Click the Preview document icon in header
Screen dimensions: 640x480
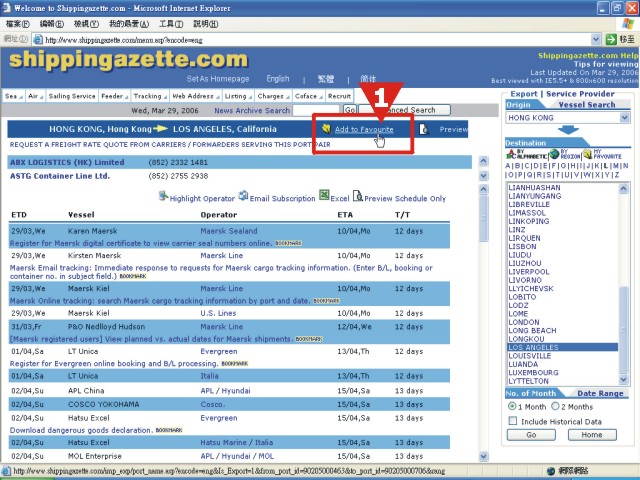pos(424,129)
